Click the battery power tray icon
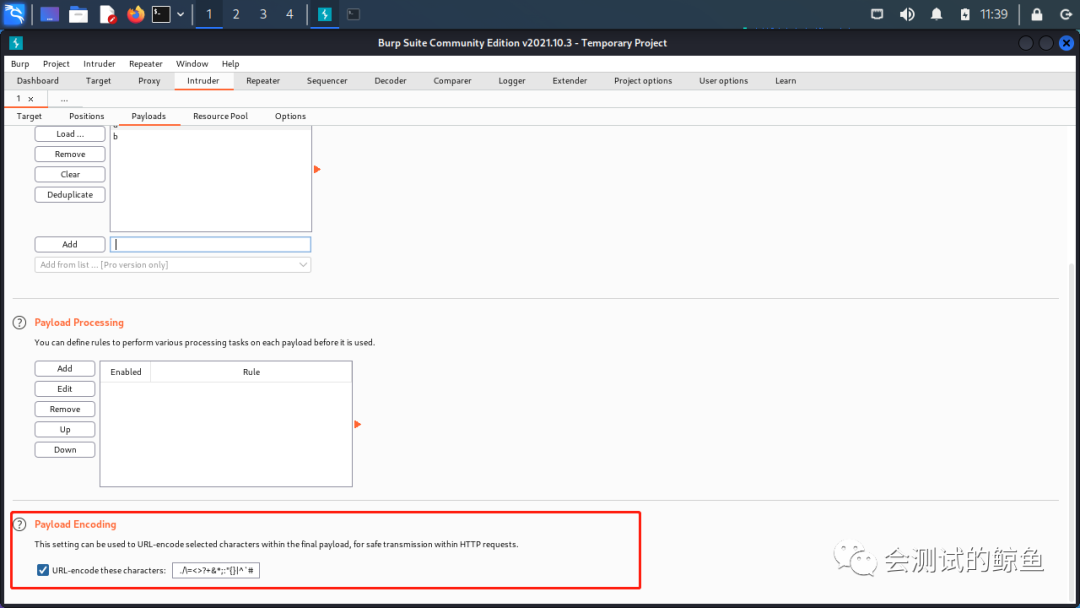 click(x=965, y=14)
